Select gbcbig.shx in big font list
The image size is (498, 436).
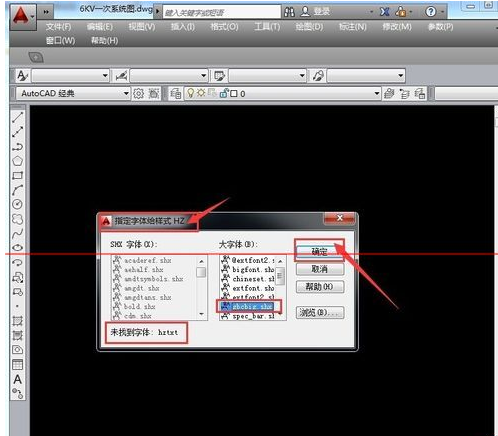coord(248,306)
